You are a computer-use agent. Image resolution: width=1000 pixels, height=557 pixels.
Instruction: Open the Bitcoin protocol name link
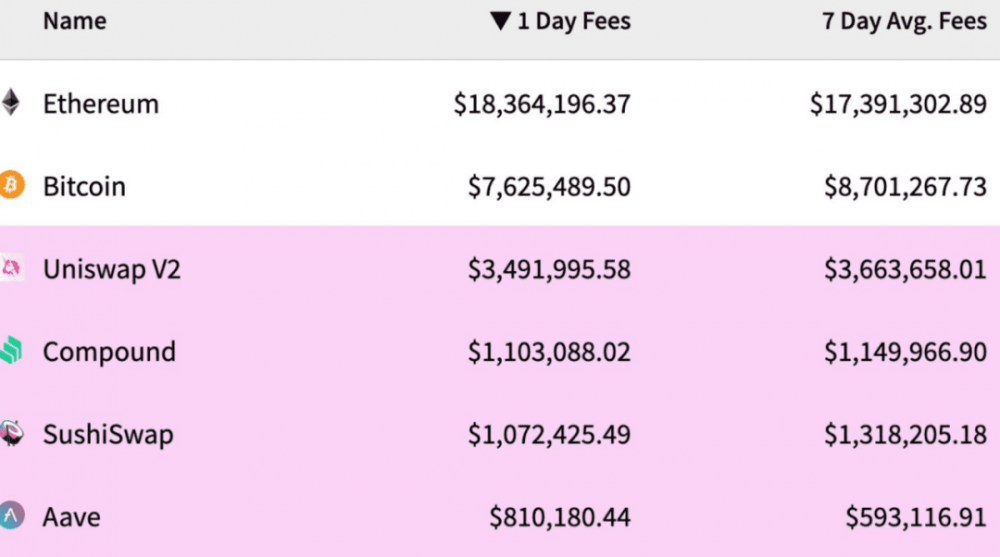[x=84, y=186]
